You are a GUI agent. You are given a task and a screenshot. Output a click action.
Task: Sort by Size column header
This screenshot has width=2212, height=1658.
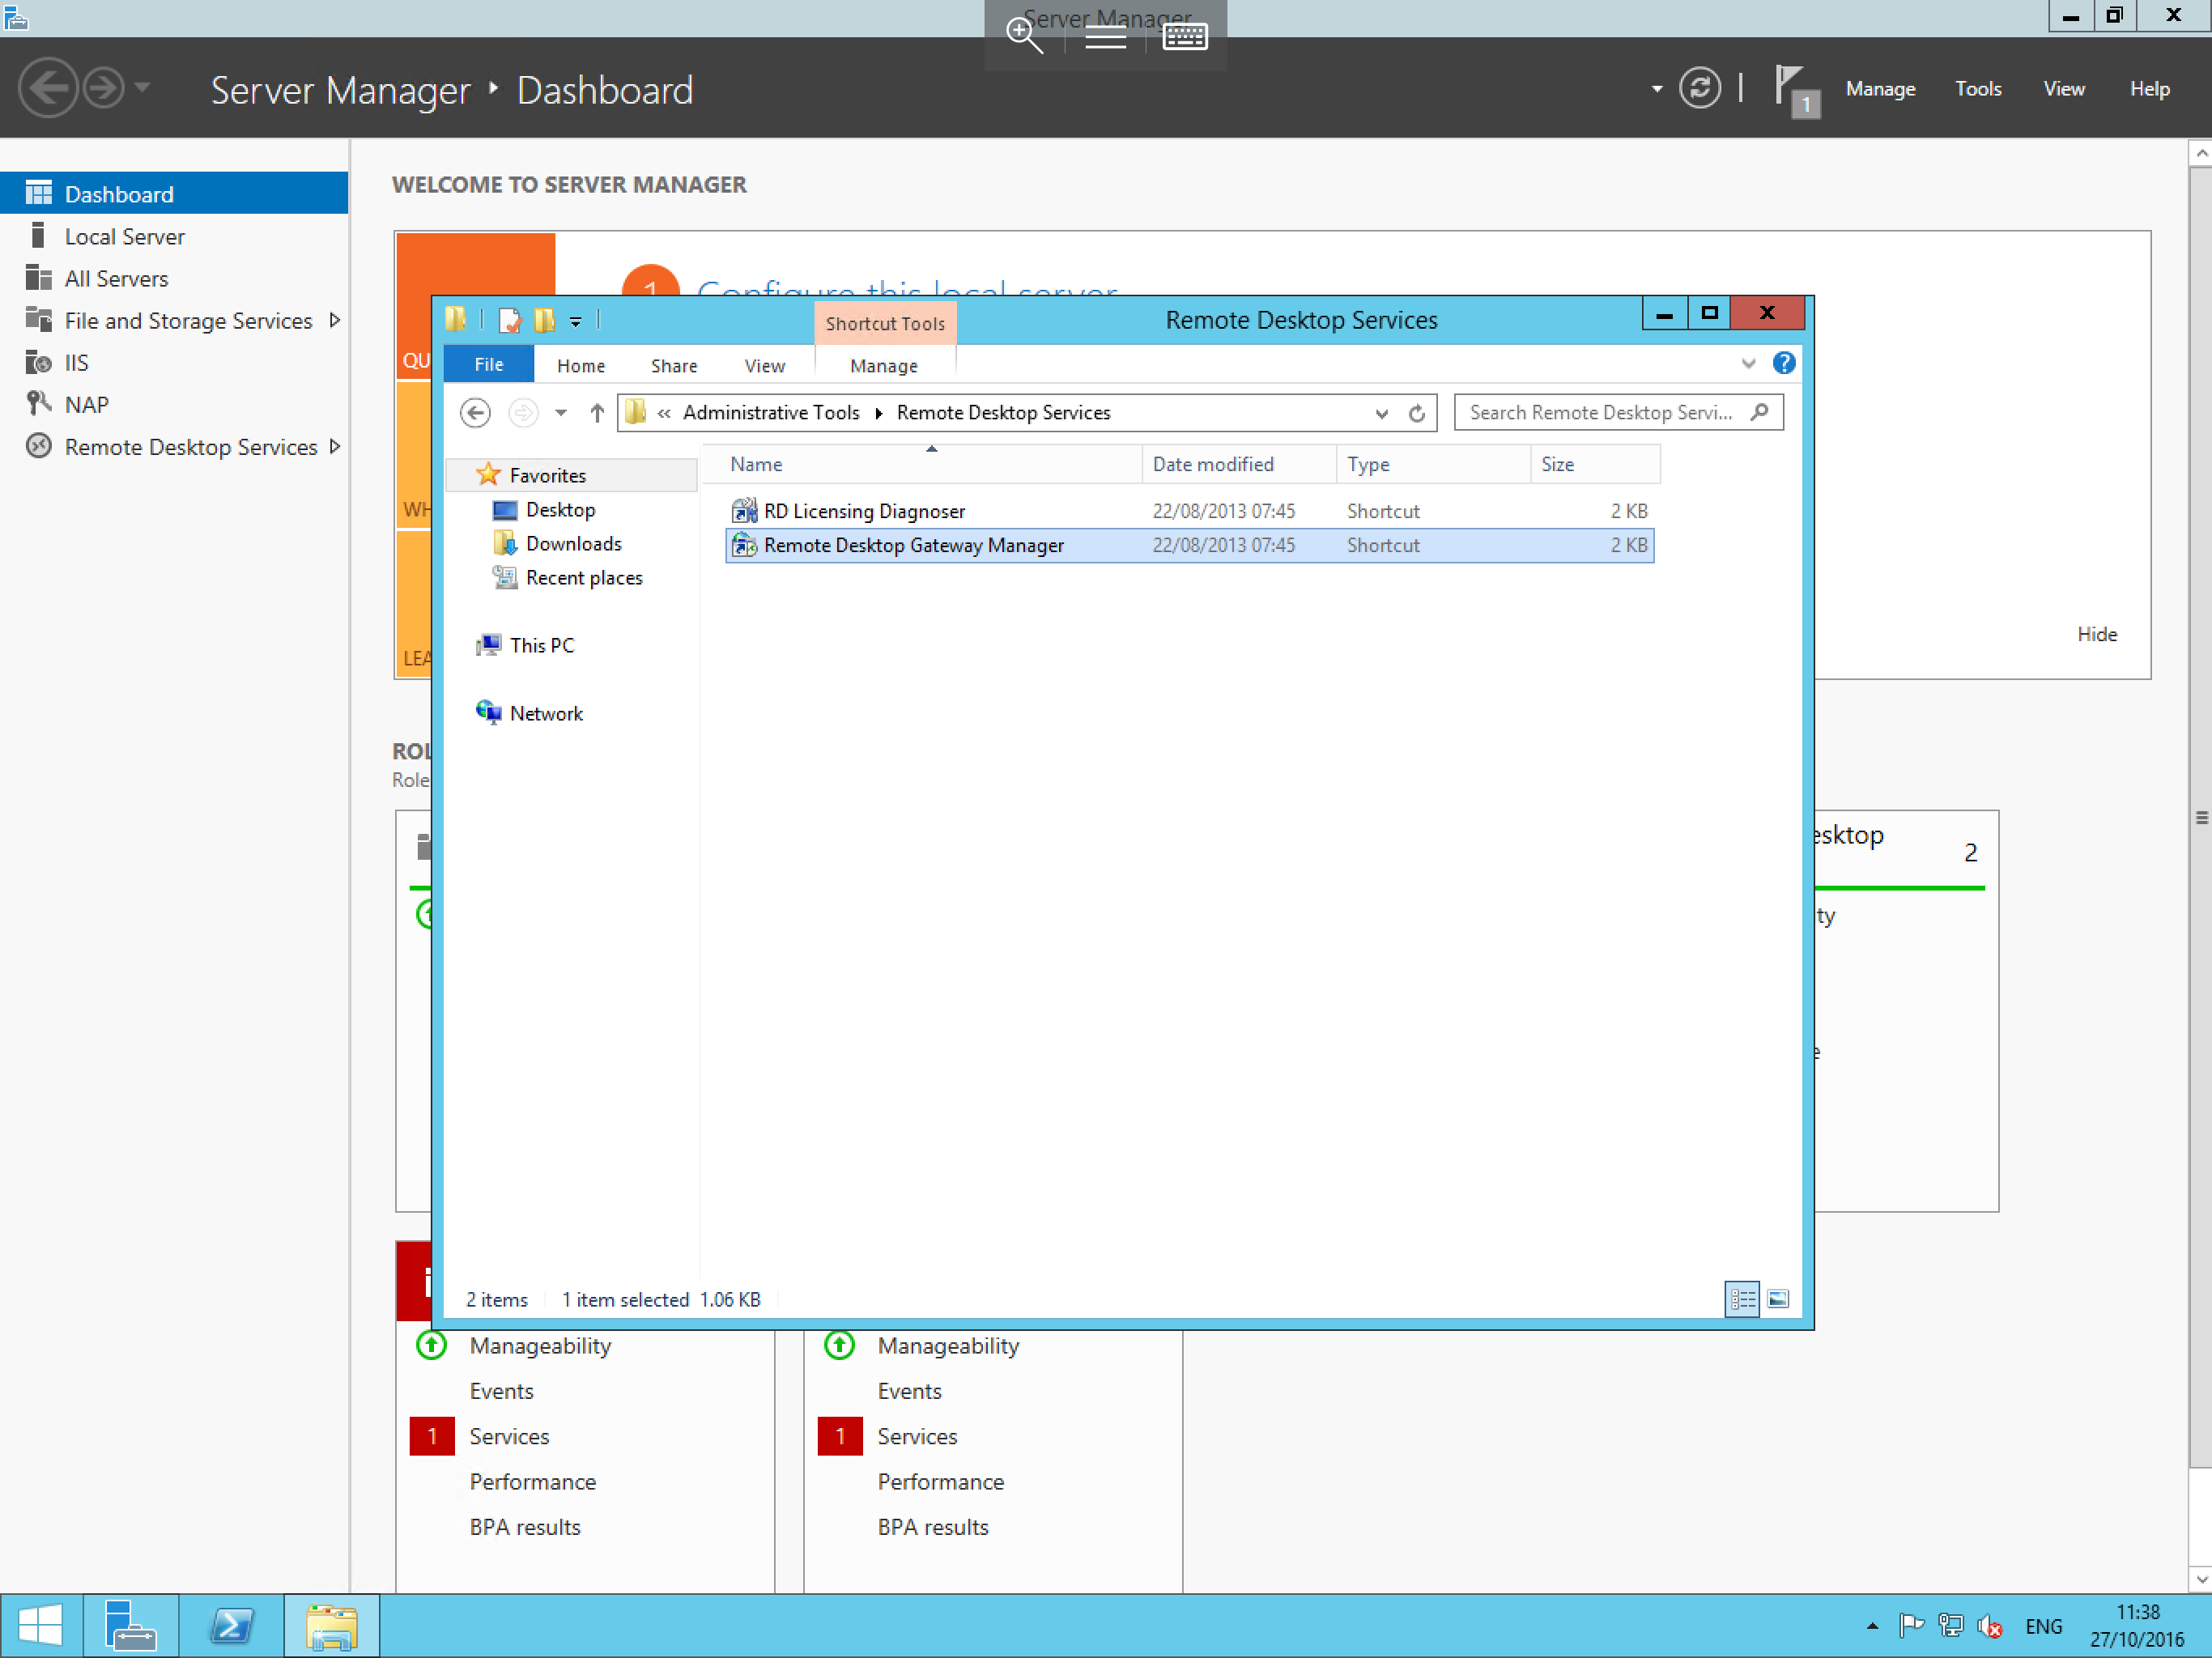point(1595,464)
